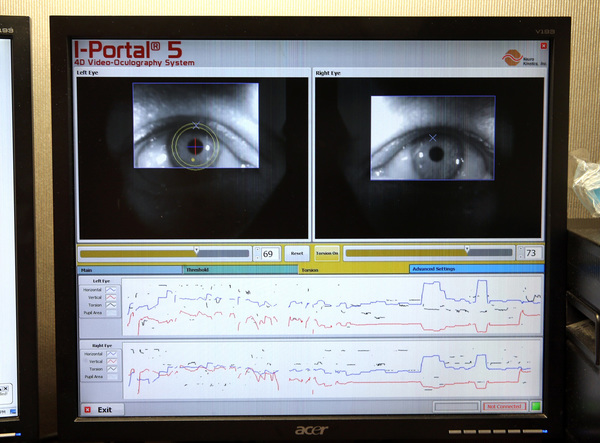Click the Exit button
The image size is (600, 443).
[99, 409]
